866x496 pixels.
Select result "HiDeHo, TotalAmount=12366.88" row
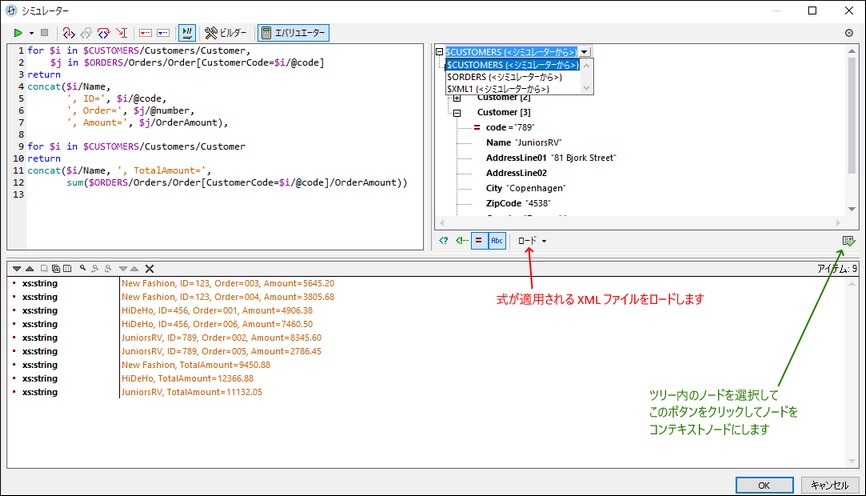tap(188, 379)
